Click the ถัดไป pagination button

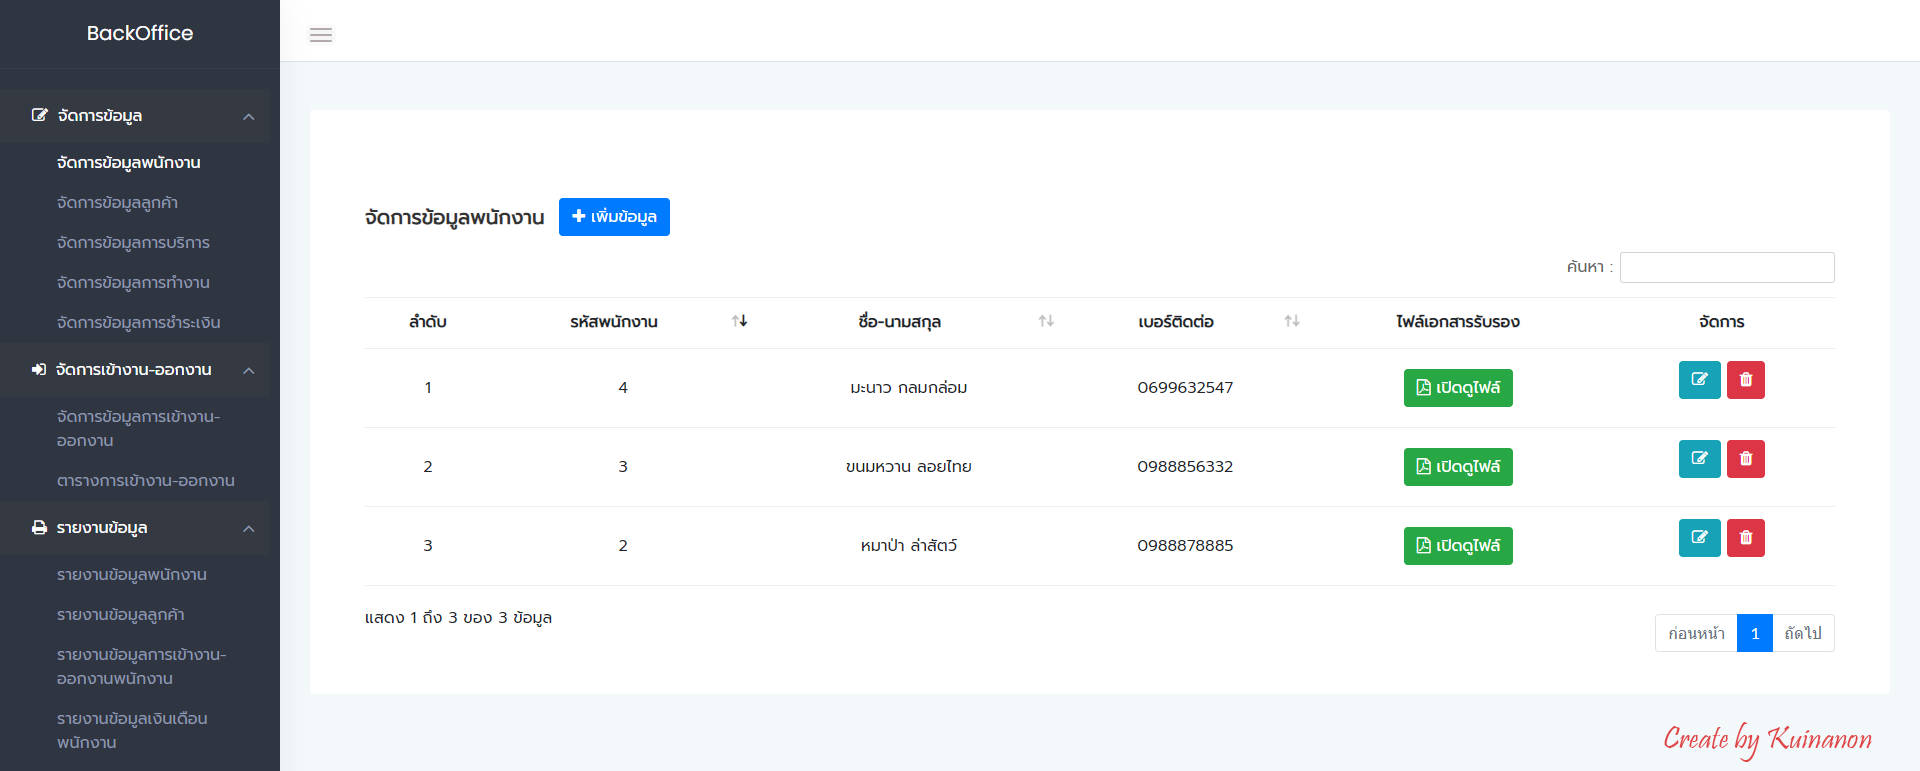pos(1802,633)
